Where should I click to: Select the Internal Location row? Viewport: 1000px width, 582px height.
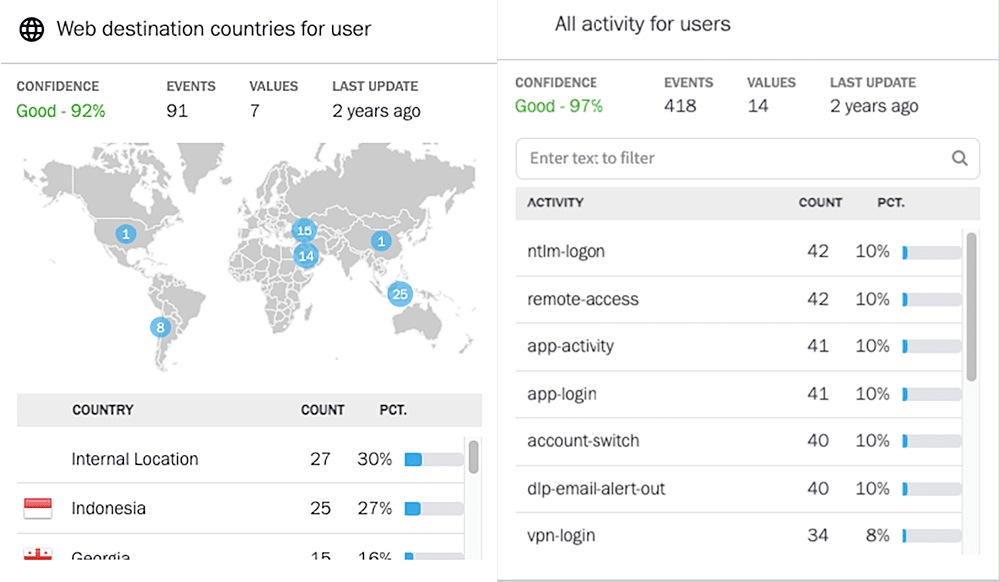(x=241, y=459)
